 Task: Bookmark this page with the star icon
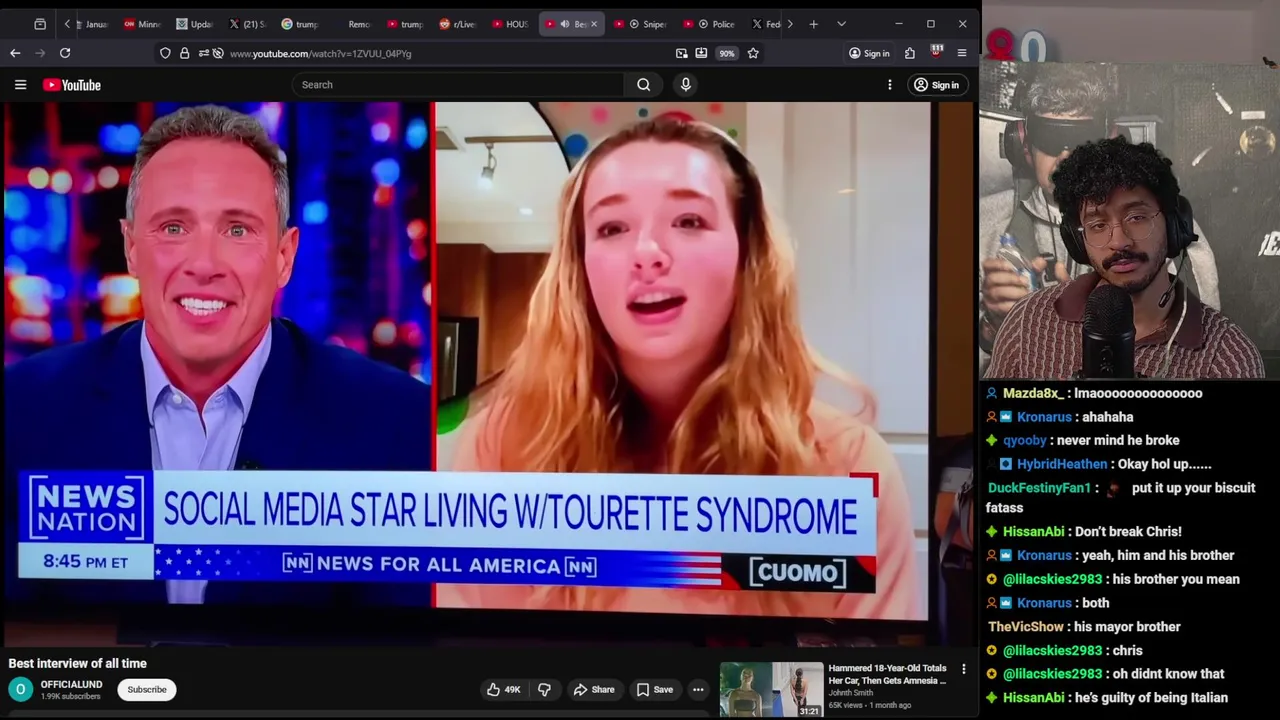753,53
